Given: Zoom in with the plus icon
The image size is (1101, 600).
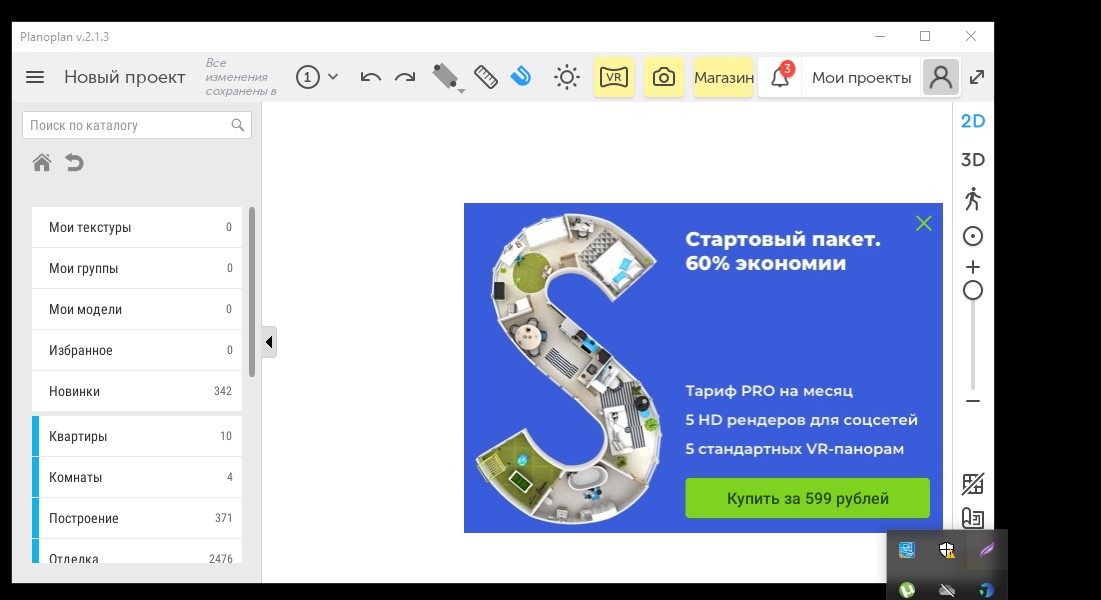Looking at the screenshot, I should click(x=973, y=267).
